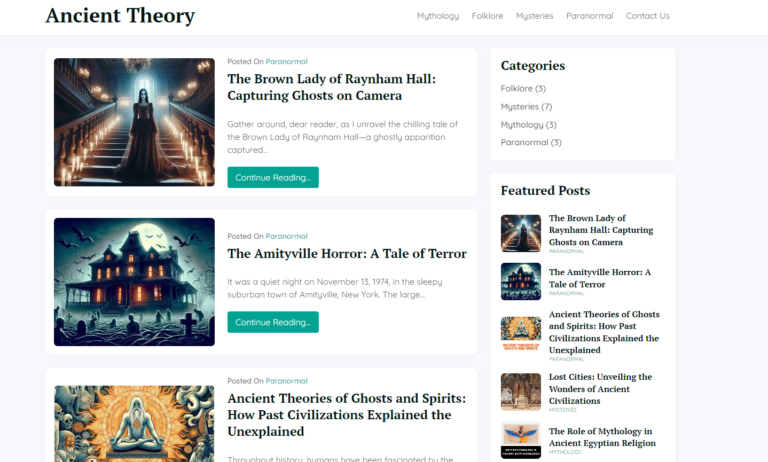Open the Mysteries navigation item
The image size is (768, 462).
534,16
